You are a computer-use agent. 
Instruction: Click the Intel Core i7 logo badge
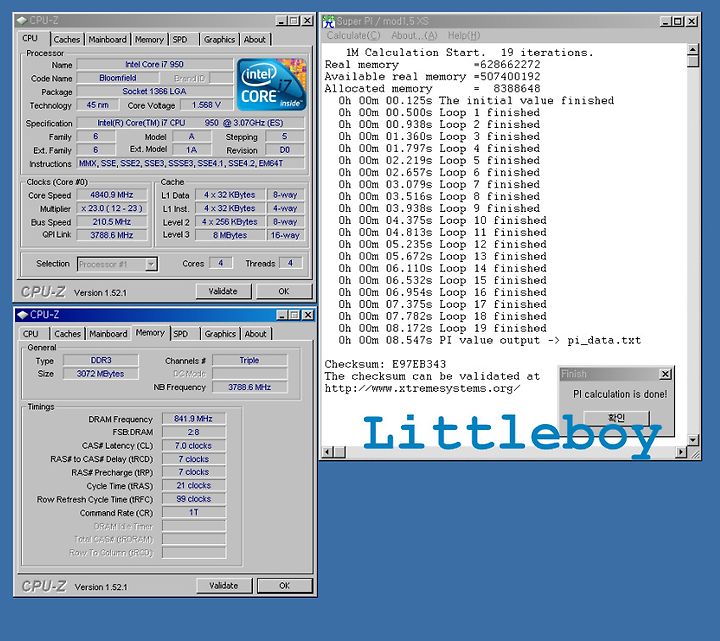tap(271, 84)
